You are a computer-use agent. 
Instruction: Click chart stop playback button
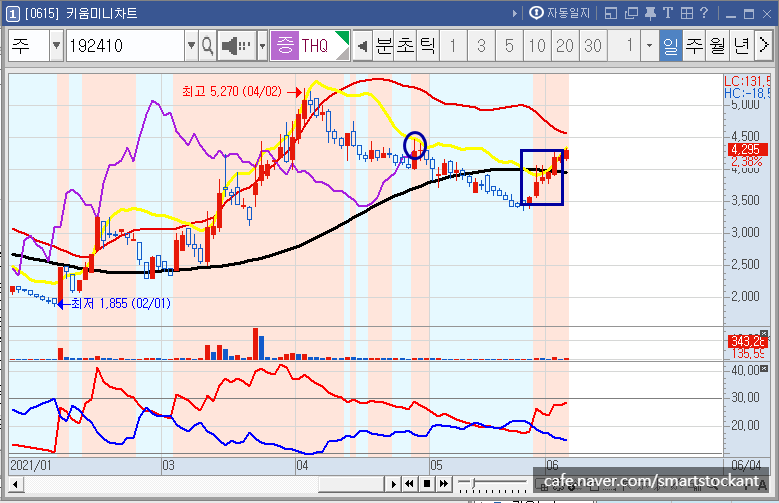[x=427, y=483]
